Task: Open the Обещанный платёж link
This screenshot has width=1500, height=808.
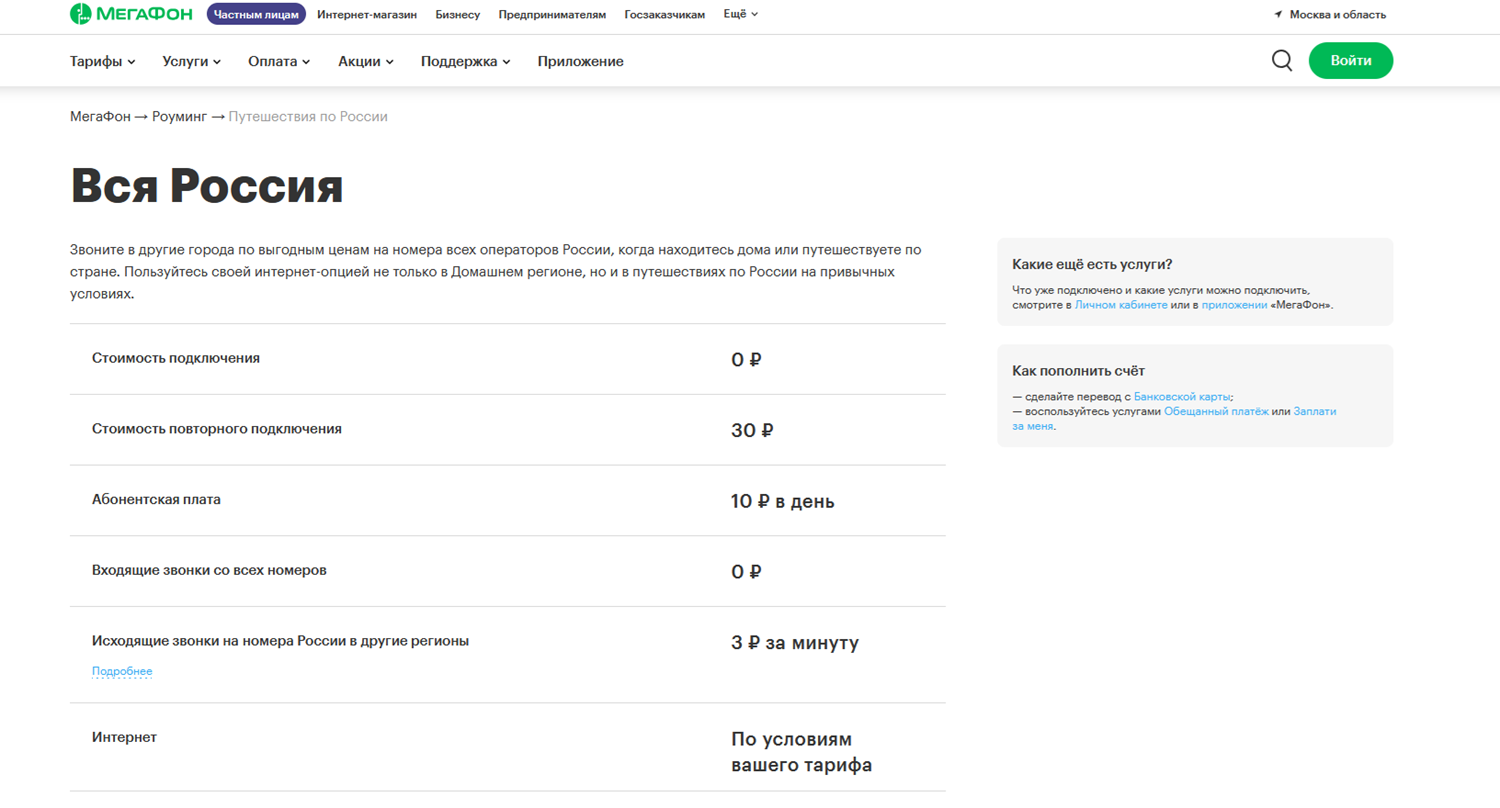Action: (x=1216, y=411)
